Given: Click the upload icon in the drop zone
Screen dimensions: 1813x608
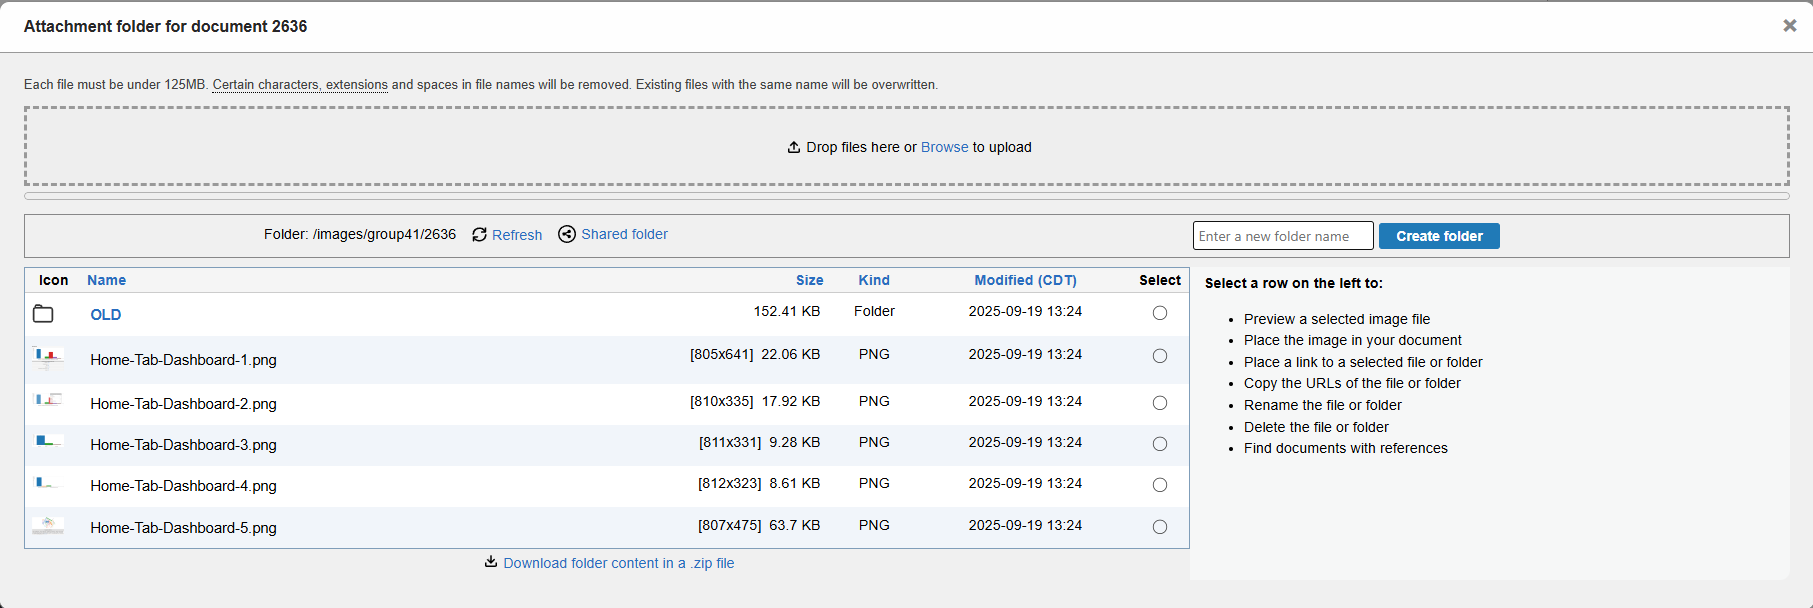Looking at the screenshot, I should click(x=794, y=147).
